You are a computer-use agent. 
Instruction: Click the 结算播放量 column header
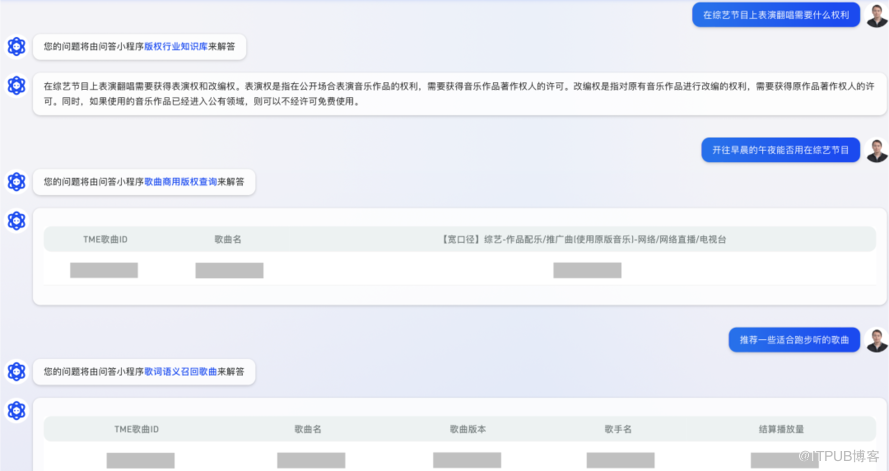pyautogui.click(x=781, y=430)
